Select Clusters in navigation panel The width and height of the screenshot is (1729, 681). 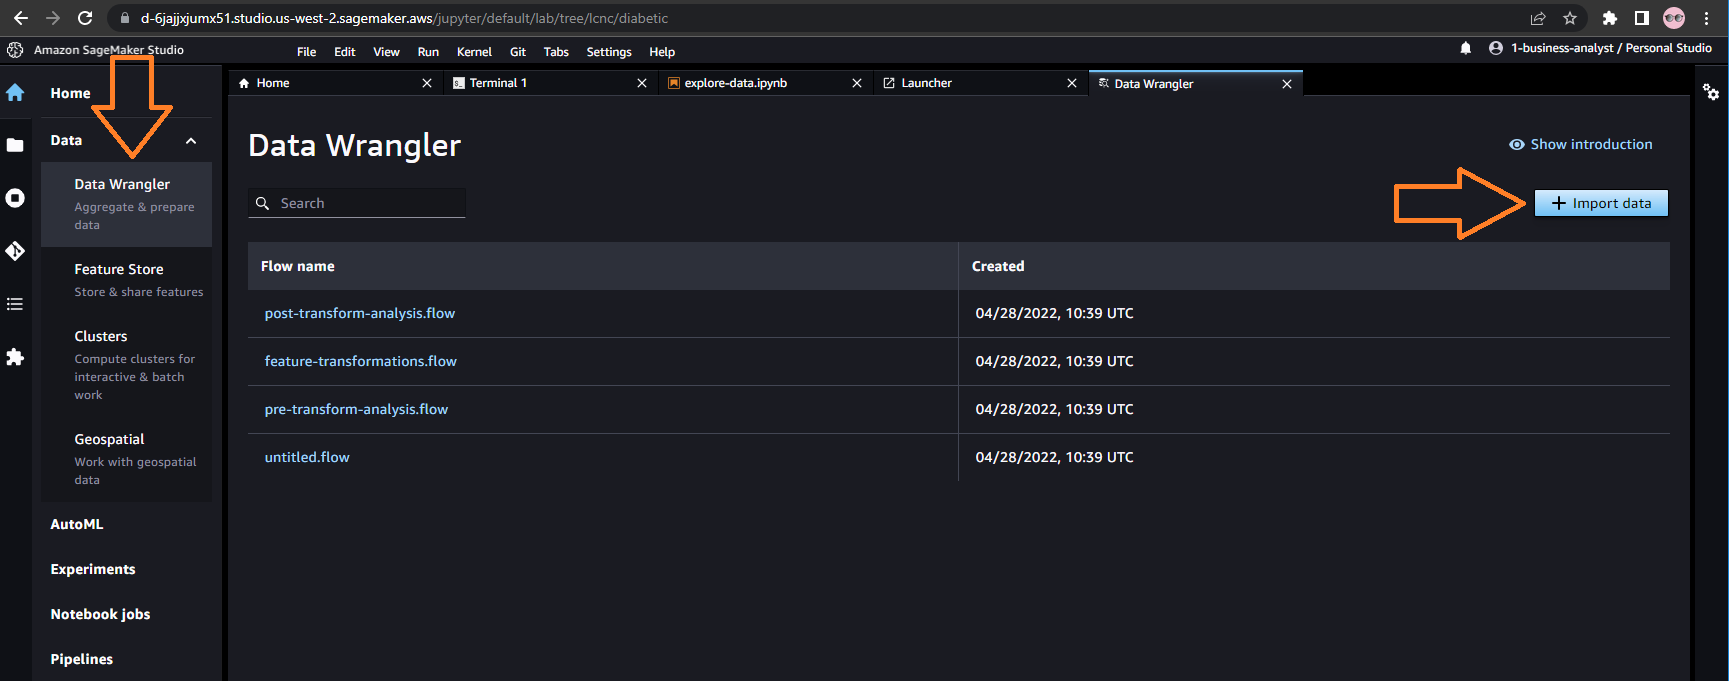tap(126, 365)
